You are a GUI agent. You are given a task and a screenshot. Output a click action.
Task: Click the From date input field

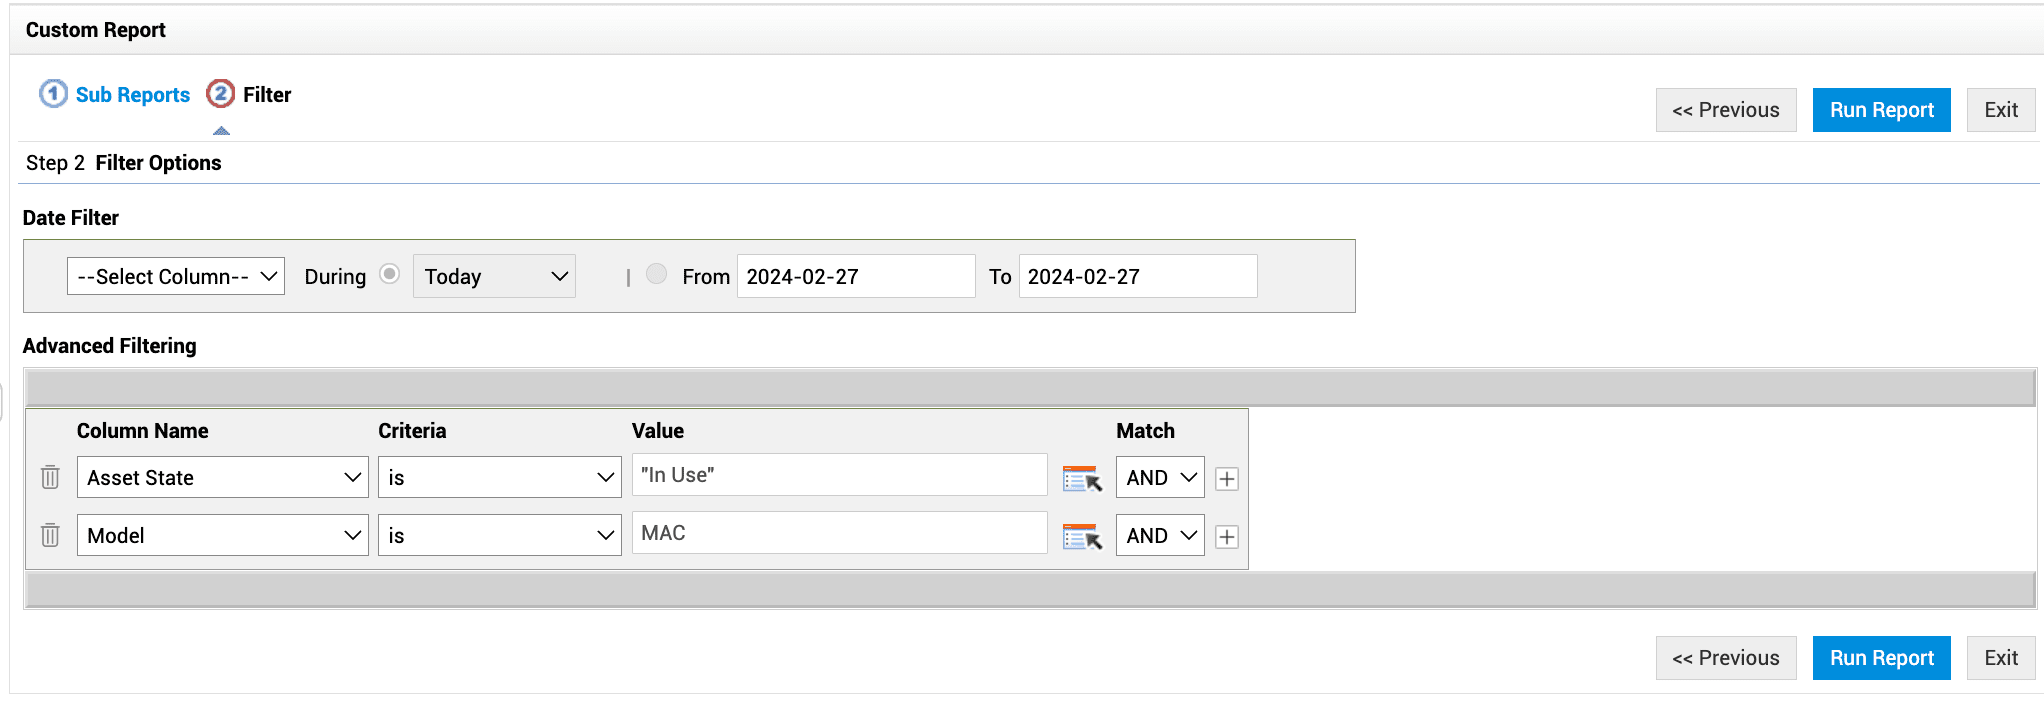[855, 276]
